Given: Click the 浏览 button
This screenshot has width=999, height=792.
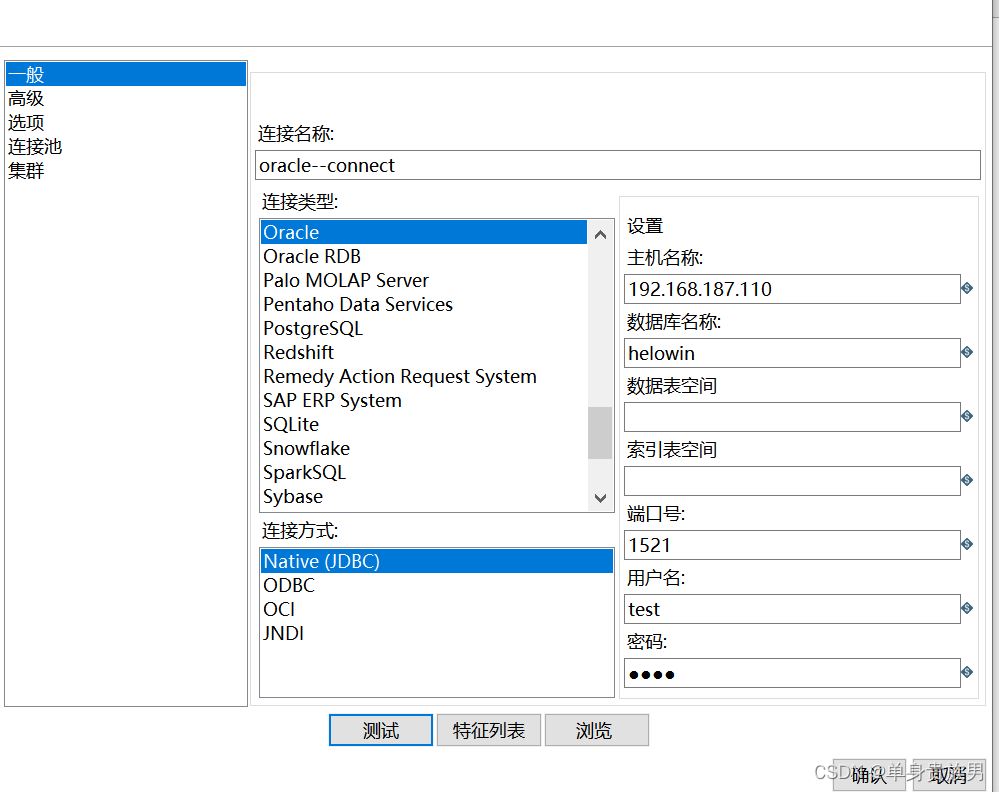Looking at the screenshot, I should (x=597, y=730).
